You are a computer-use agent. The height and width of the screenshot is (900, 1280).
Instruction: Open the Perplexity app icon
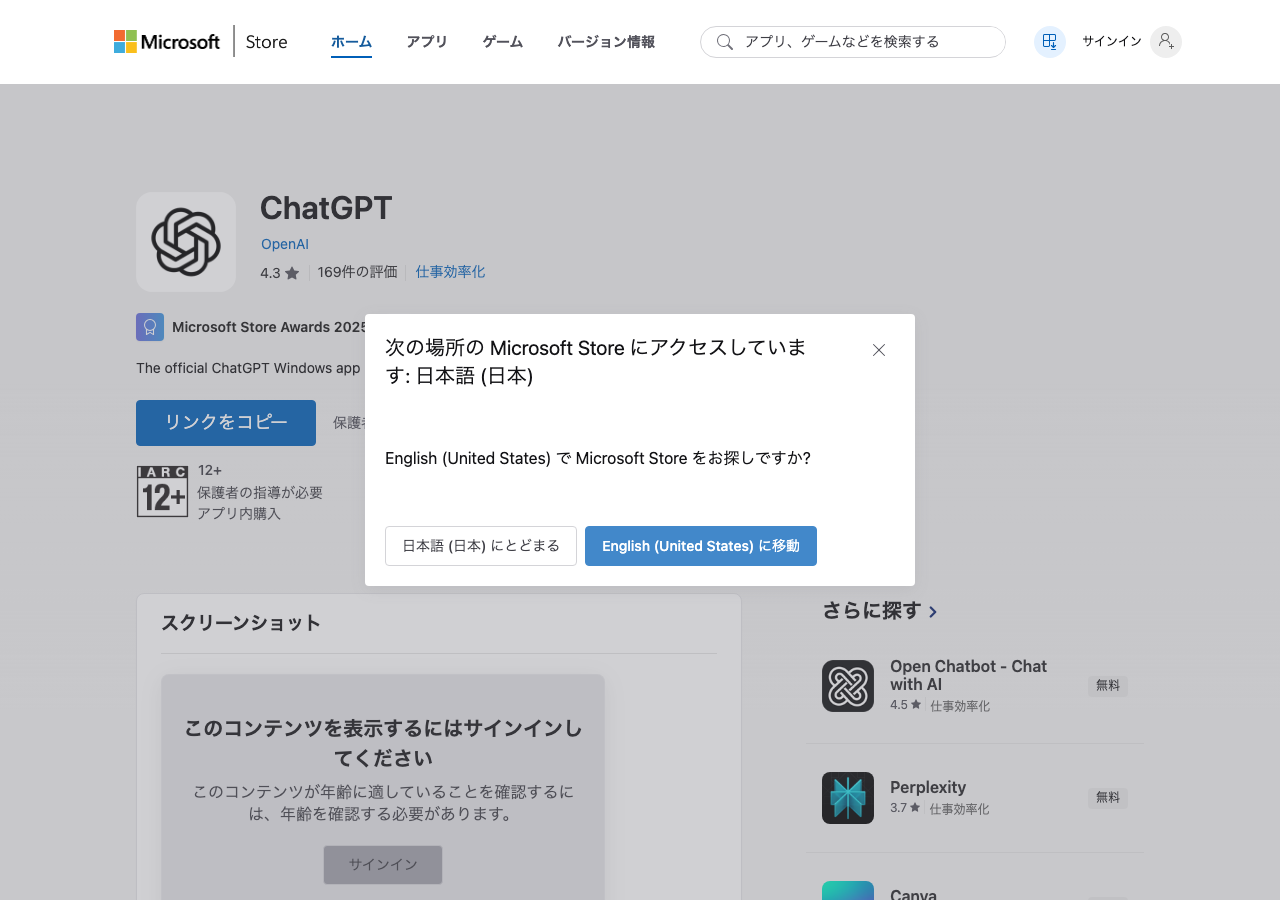click(x=848, y=798)
